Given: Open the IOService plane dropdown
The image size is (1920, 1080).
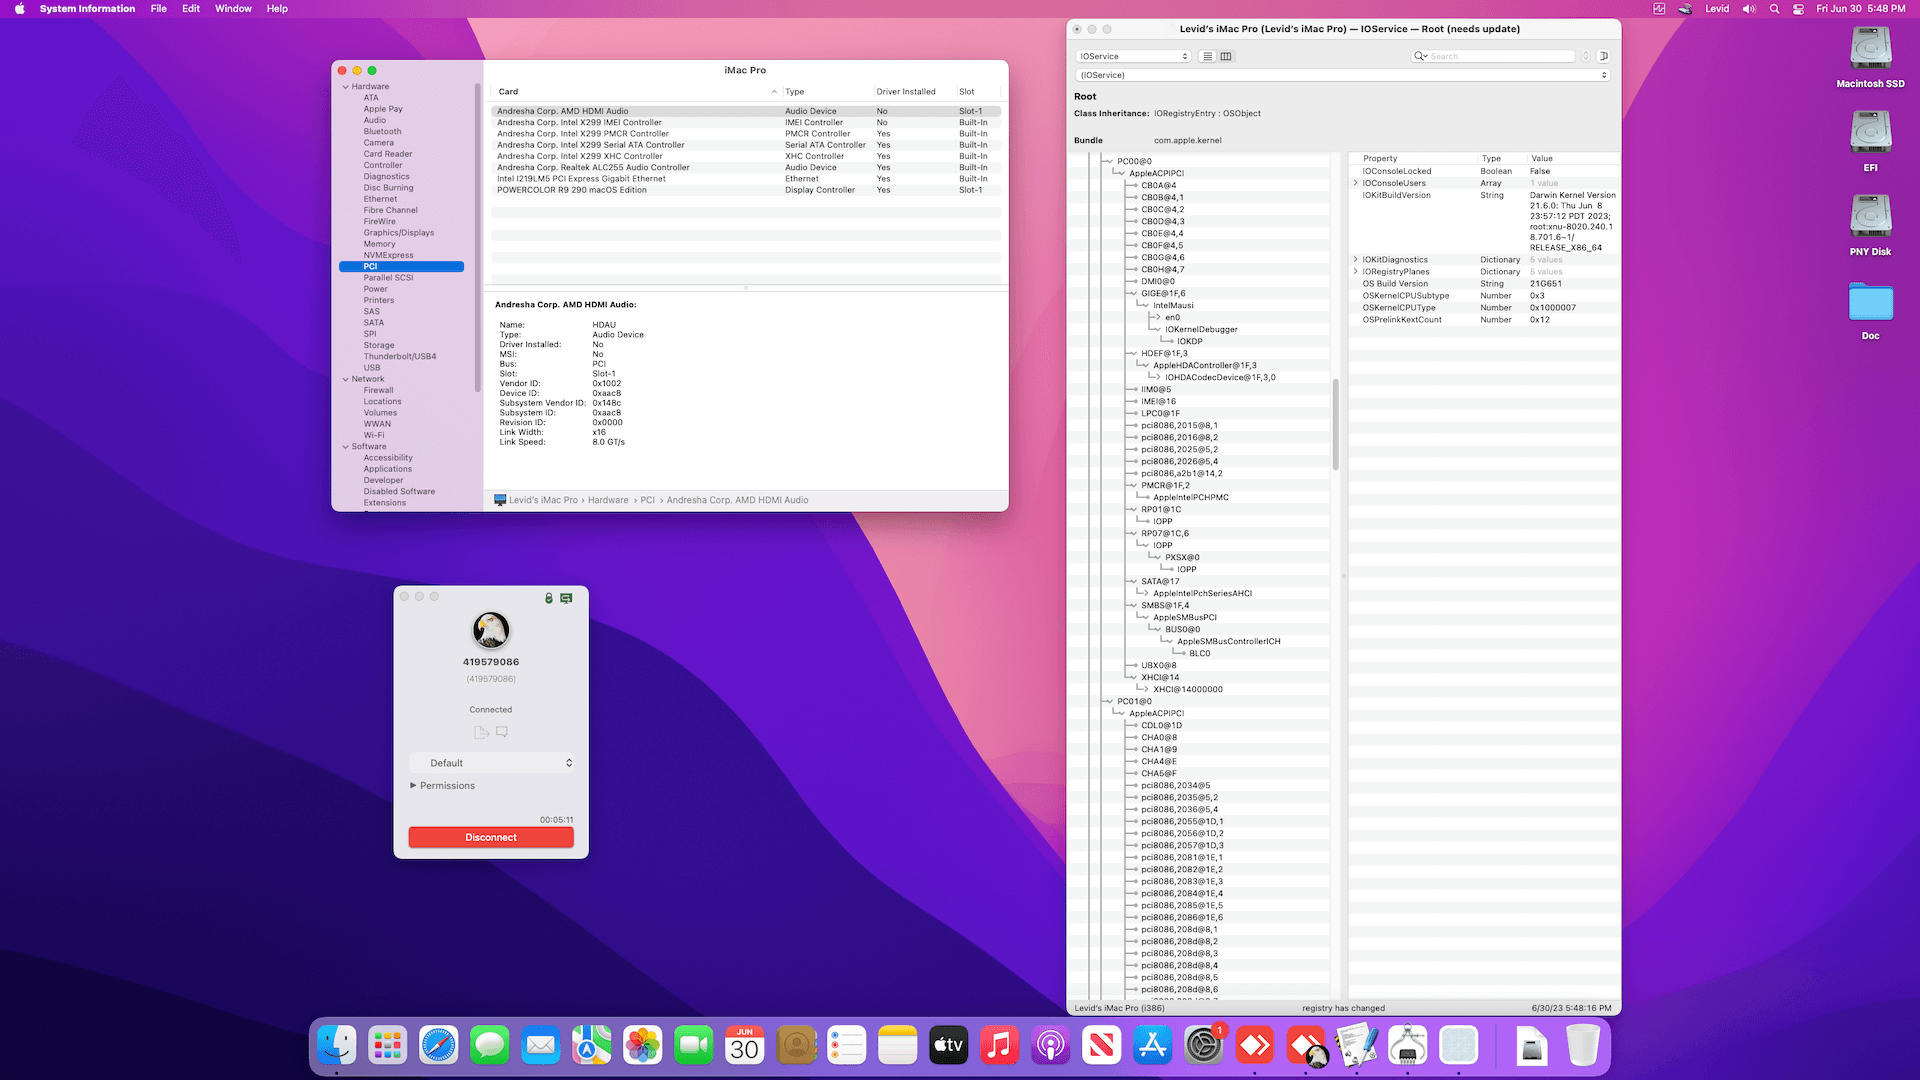Looking at the screenshot, I should click(1134, 56).
